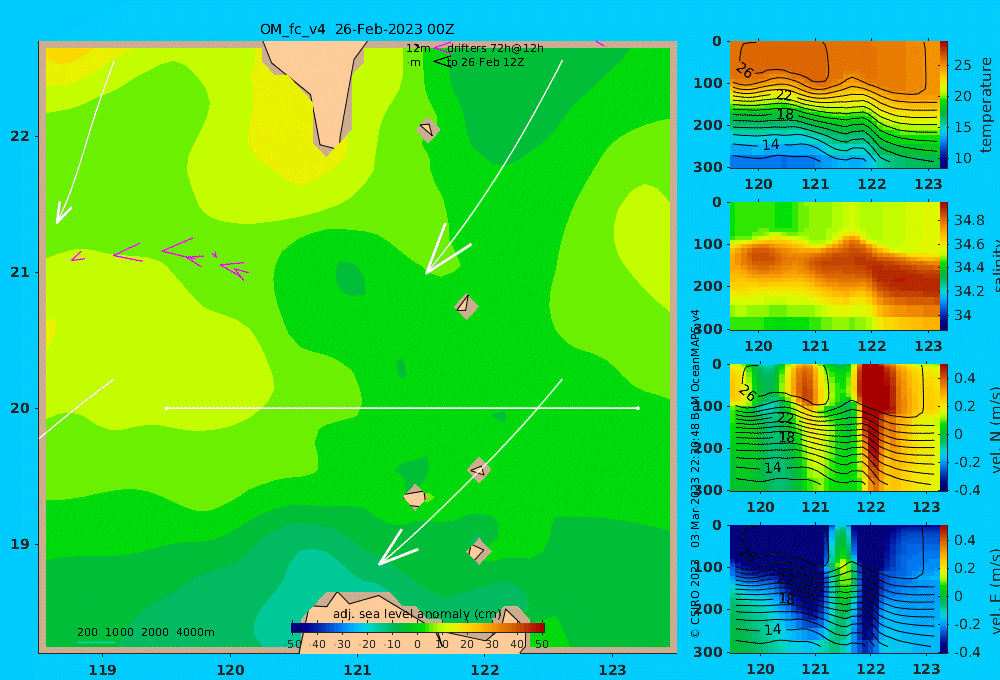1000x680 pixels.
Task: Click the black arrow icon beside "to 26 Feb 12Z"
Action: pyautogui.click(x=441, y=62)
